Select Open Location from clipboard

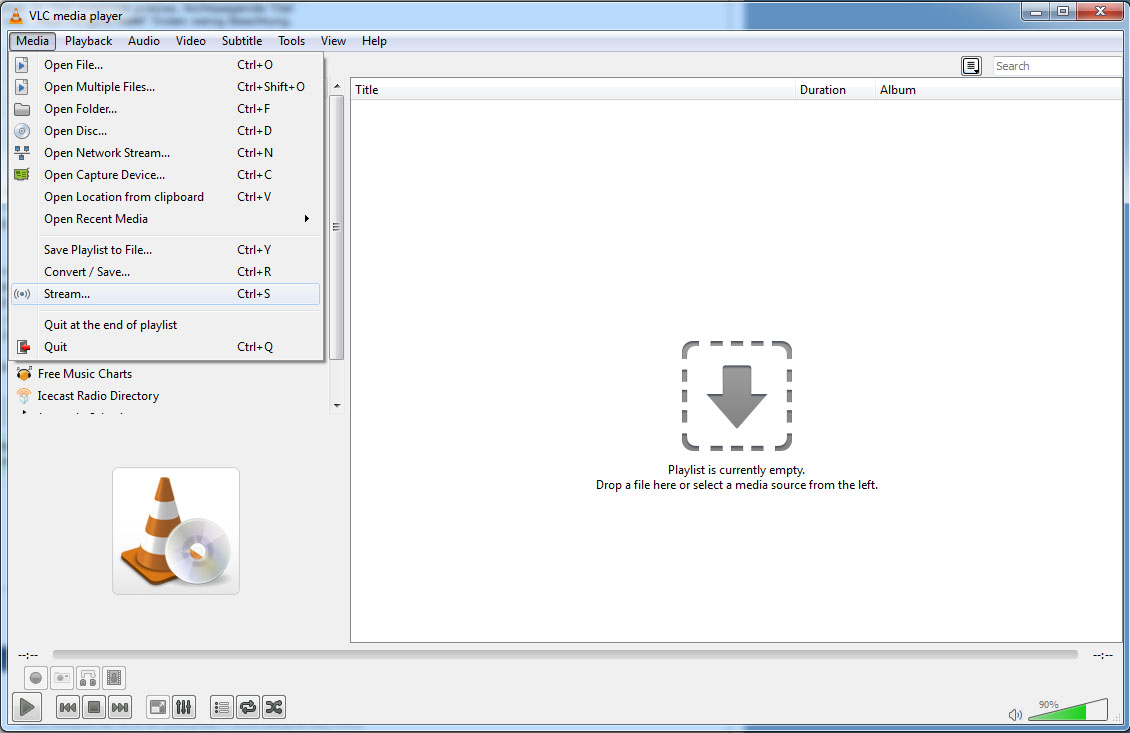tap(165, 197)
